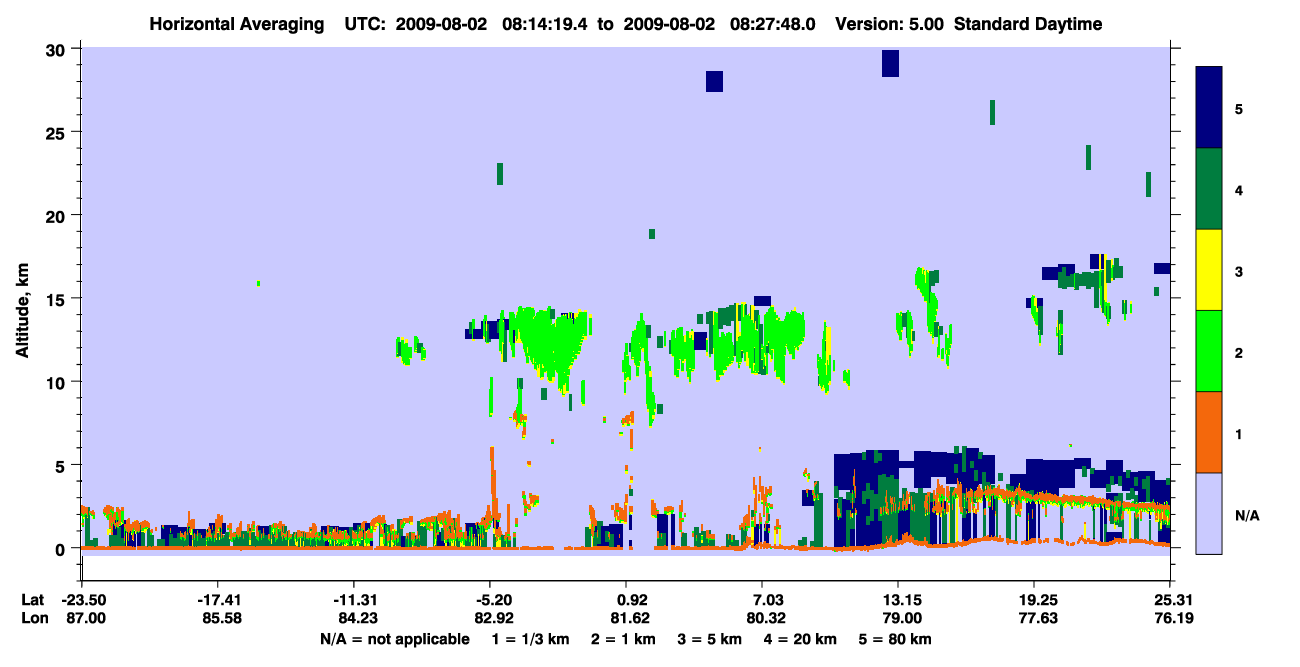Screen dimensions: 1300x667
Task: Click the orange color bar segment labeled 1
Action: click(x=1209, y=432)
